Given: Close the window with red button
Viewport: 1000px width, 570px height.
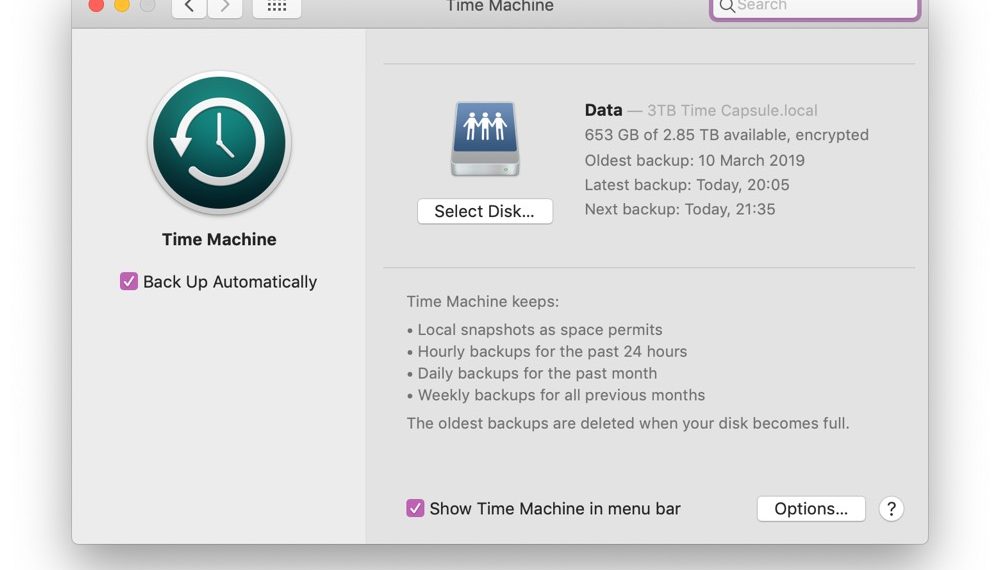Looking at the screenshot, I should click(x=96, y=5).
